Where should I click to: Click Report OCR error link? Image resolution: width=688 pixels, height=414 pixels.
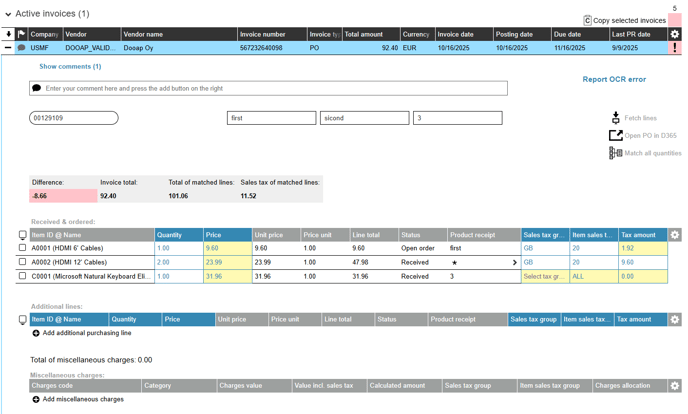614,79
